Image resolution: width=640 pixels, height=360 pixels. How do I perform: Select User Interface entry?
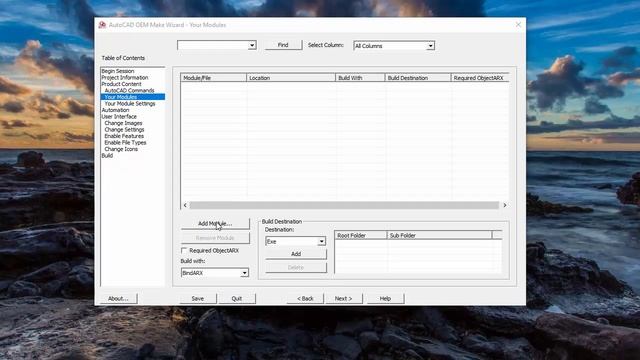tap(119, 117)
